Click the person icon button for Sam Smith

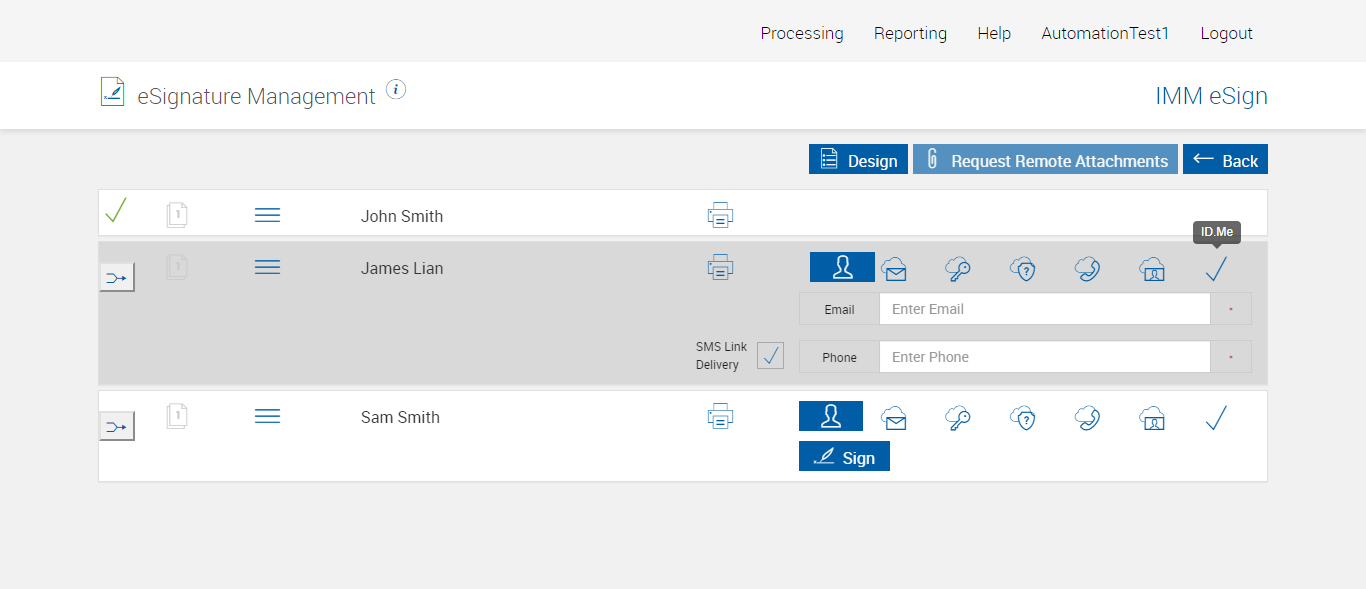pyautogui.click(x=830, y=416)
